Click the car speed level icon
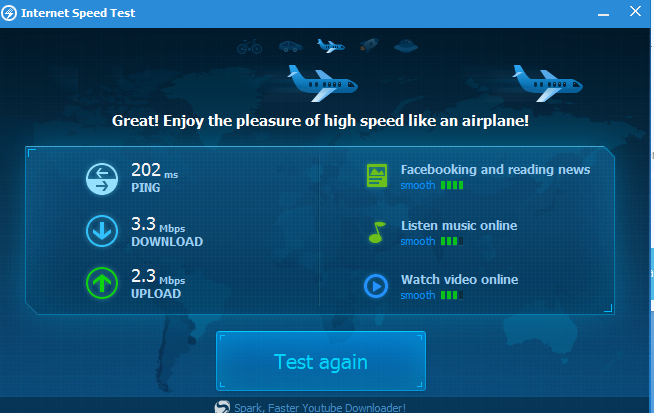The image size is (654, 413). coord(291,46)
